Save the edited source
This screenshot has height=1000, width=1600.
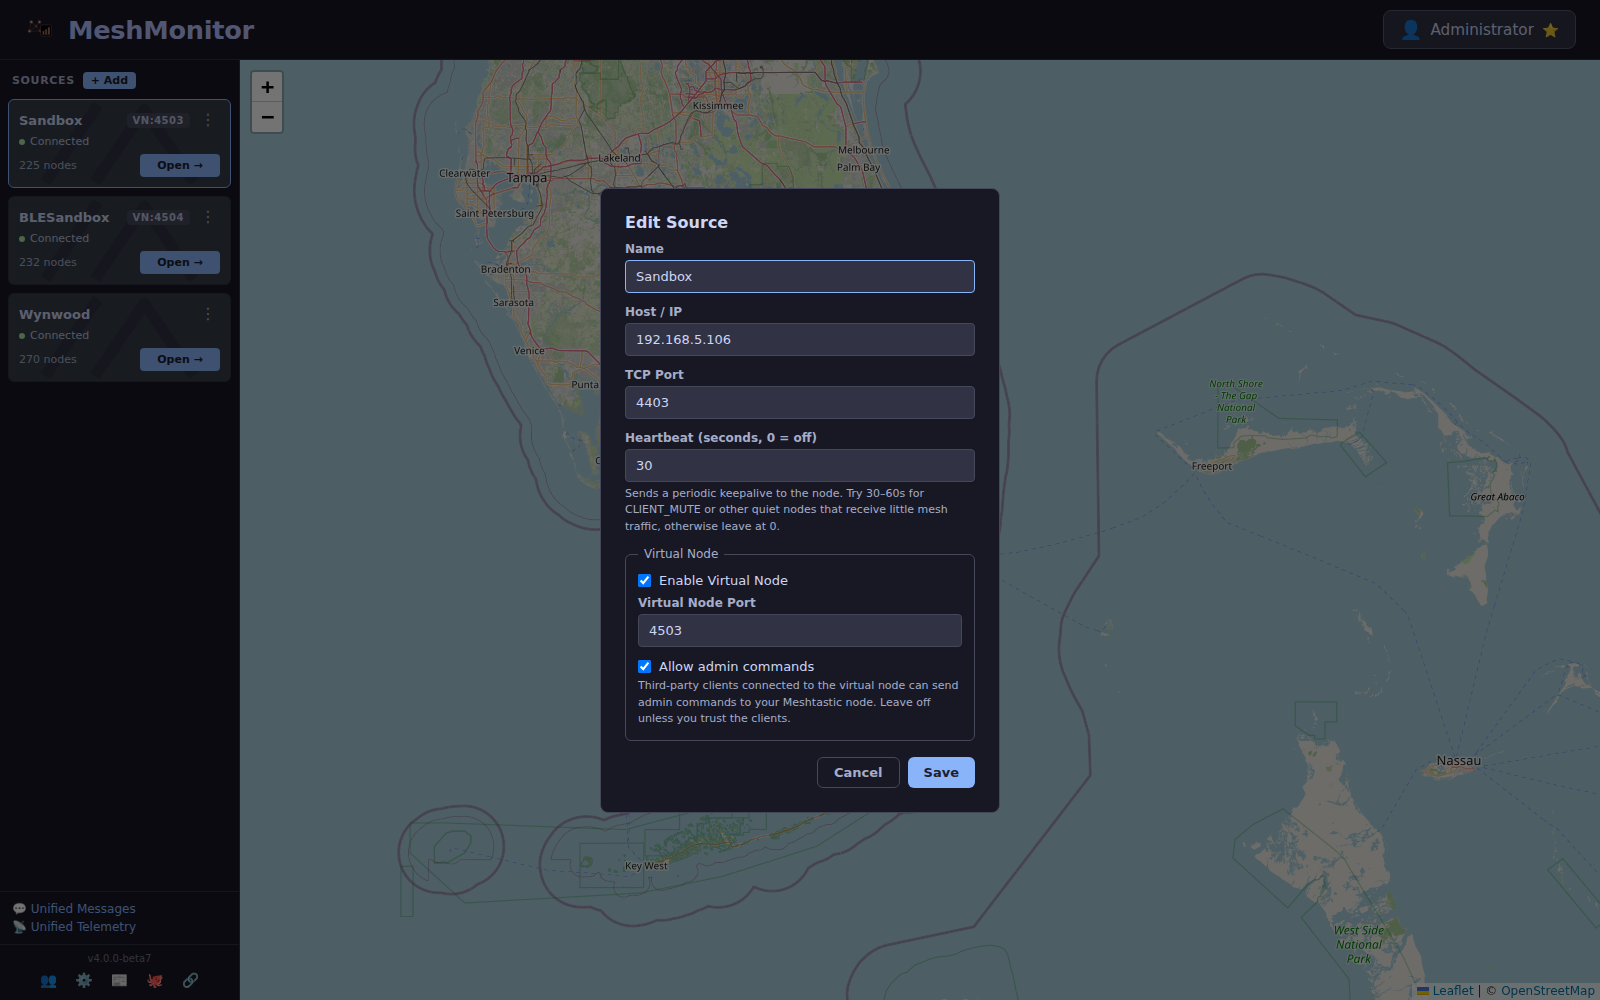point(941,773)
